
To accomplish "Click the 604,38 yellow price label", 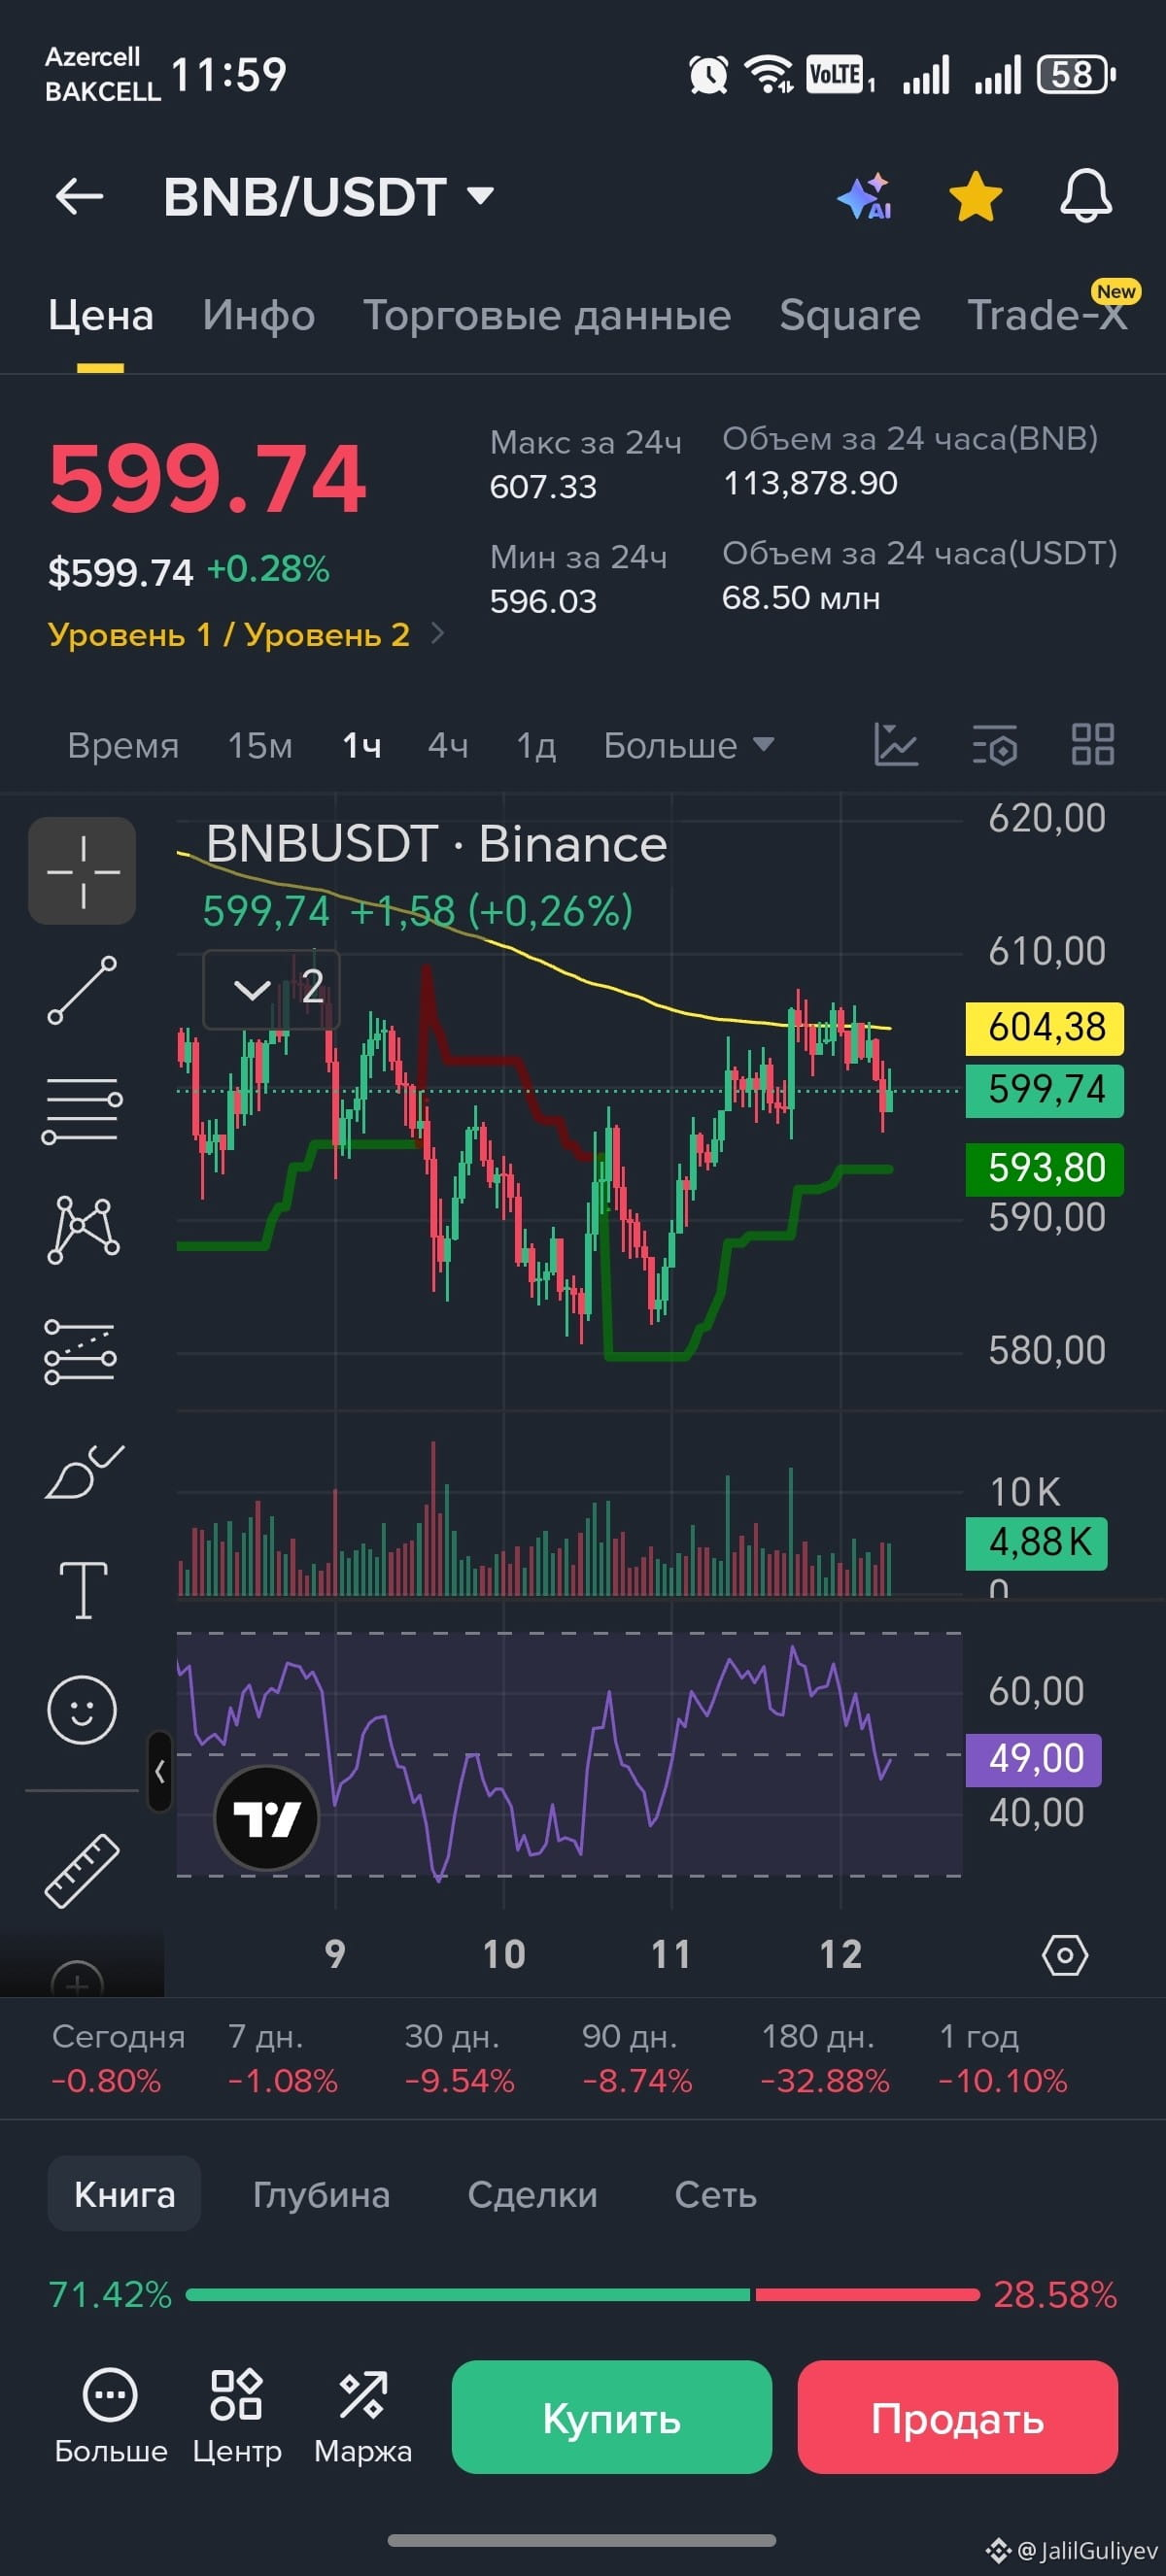I will pyautogui.click(x=1045, y=1029).
